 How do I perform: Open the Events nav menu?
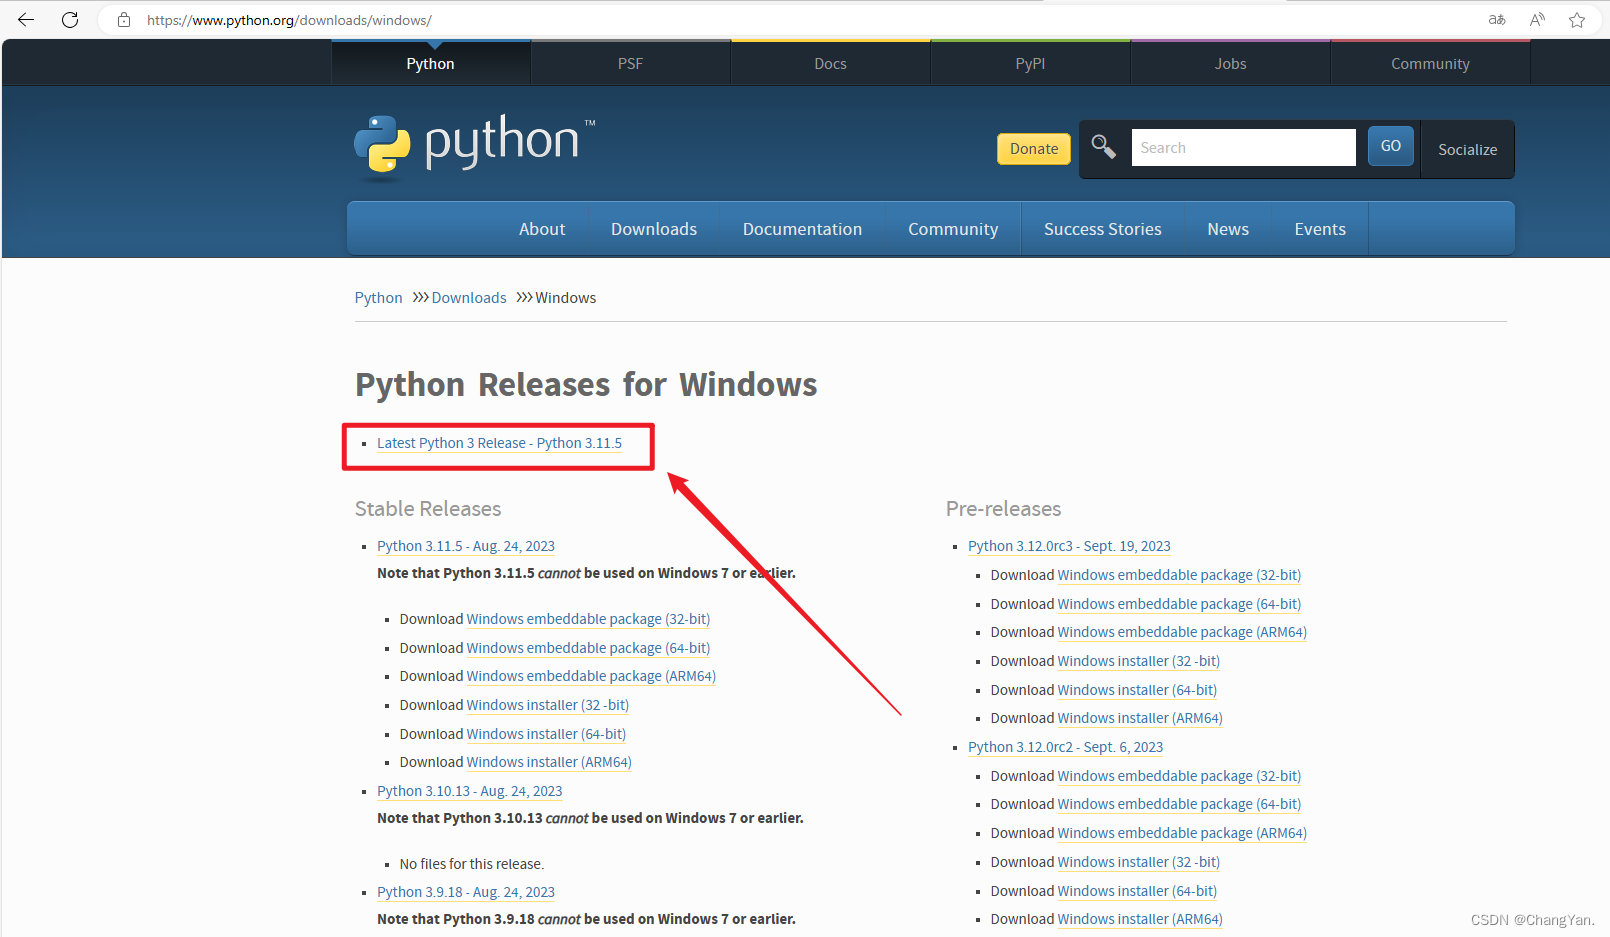(x=1320, y=229)
